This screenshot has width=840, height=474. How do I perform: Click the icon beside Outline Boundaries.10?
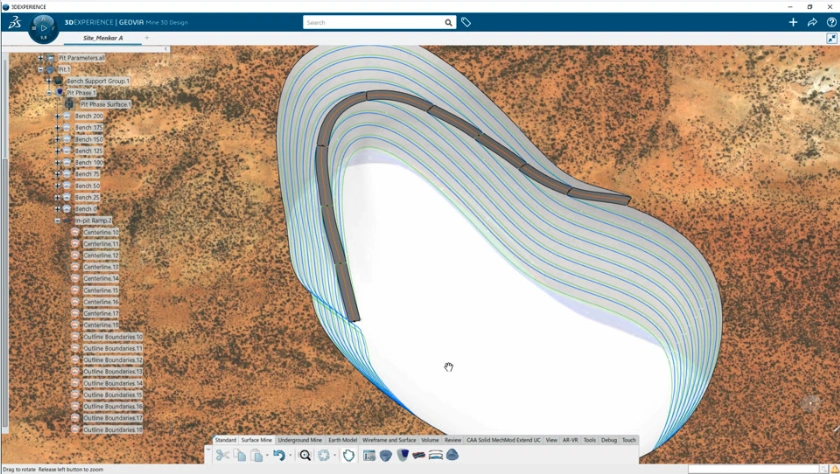[x=75, y=337]
